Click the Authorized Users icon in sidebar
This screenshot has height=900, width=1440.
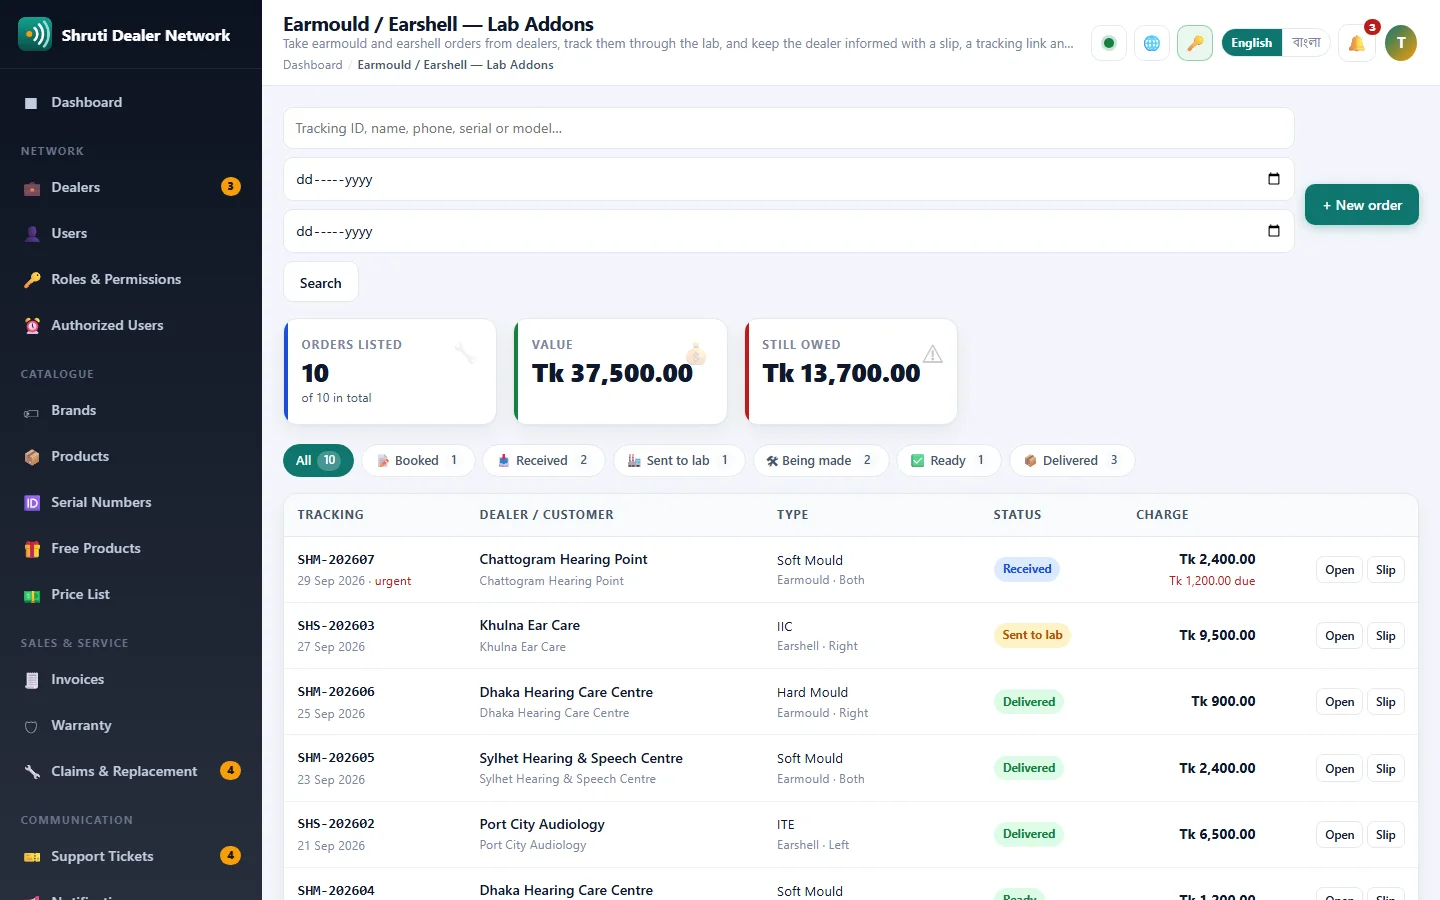(32, 326)
